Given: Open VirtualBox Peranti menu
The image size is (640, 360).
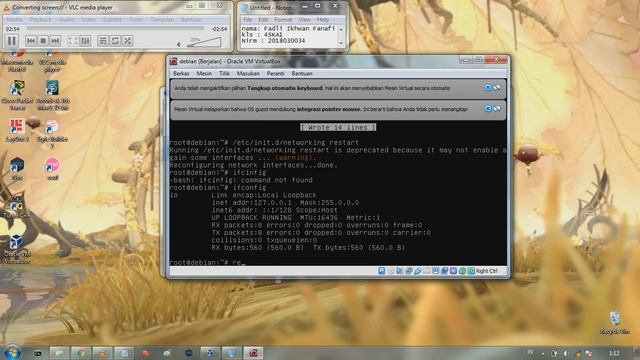Looking at the screenshot, I should pos(276,73).
